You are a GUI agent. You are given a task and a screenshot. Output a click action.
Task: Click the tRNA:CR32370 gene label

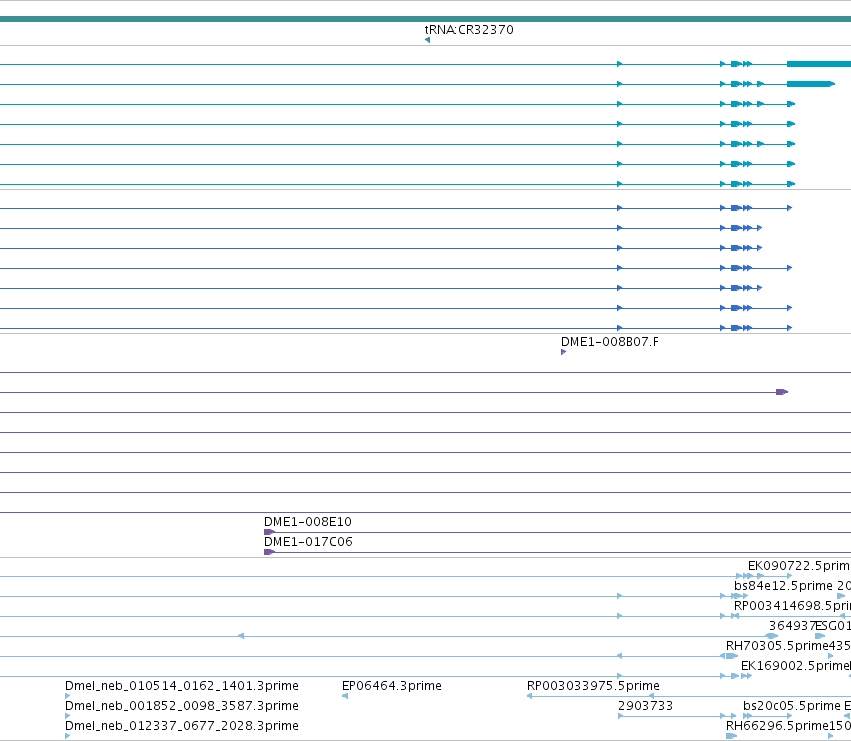click(x=469, y=29)
